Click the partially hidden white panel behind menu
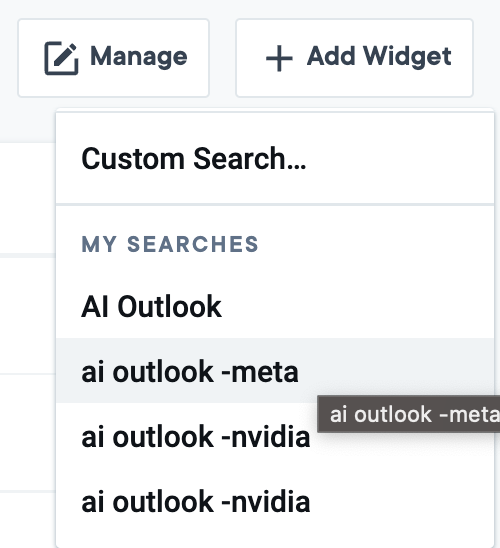This screenshot has width=500, height=548. point(27,315)
